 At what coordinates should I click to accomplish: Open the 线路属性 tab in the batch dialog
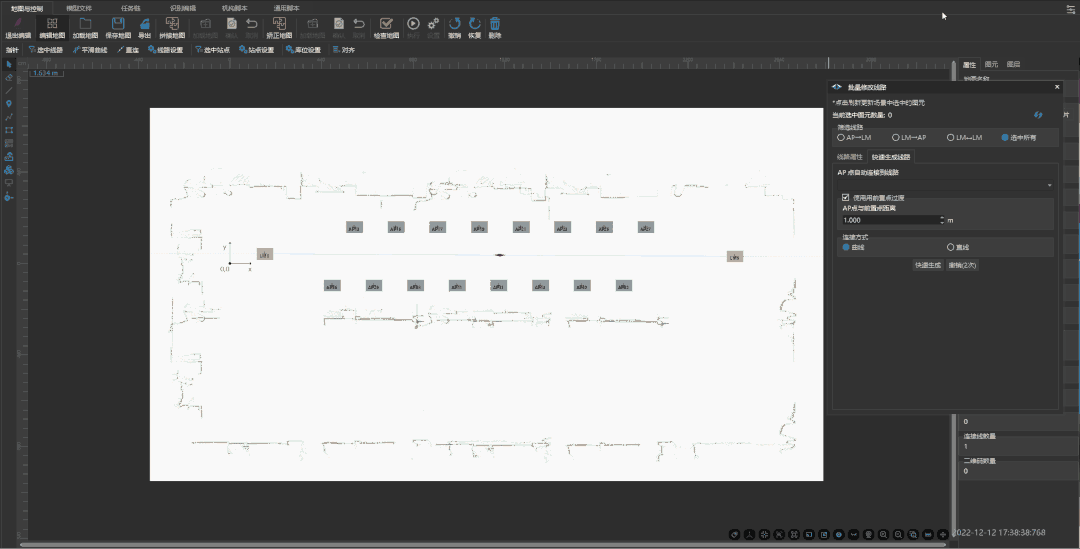point(849,157)
